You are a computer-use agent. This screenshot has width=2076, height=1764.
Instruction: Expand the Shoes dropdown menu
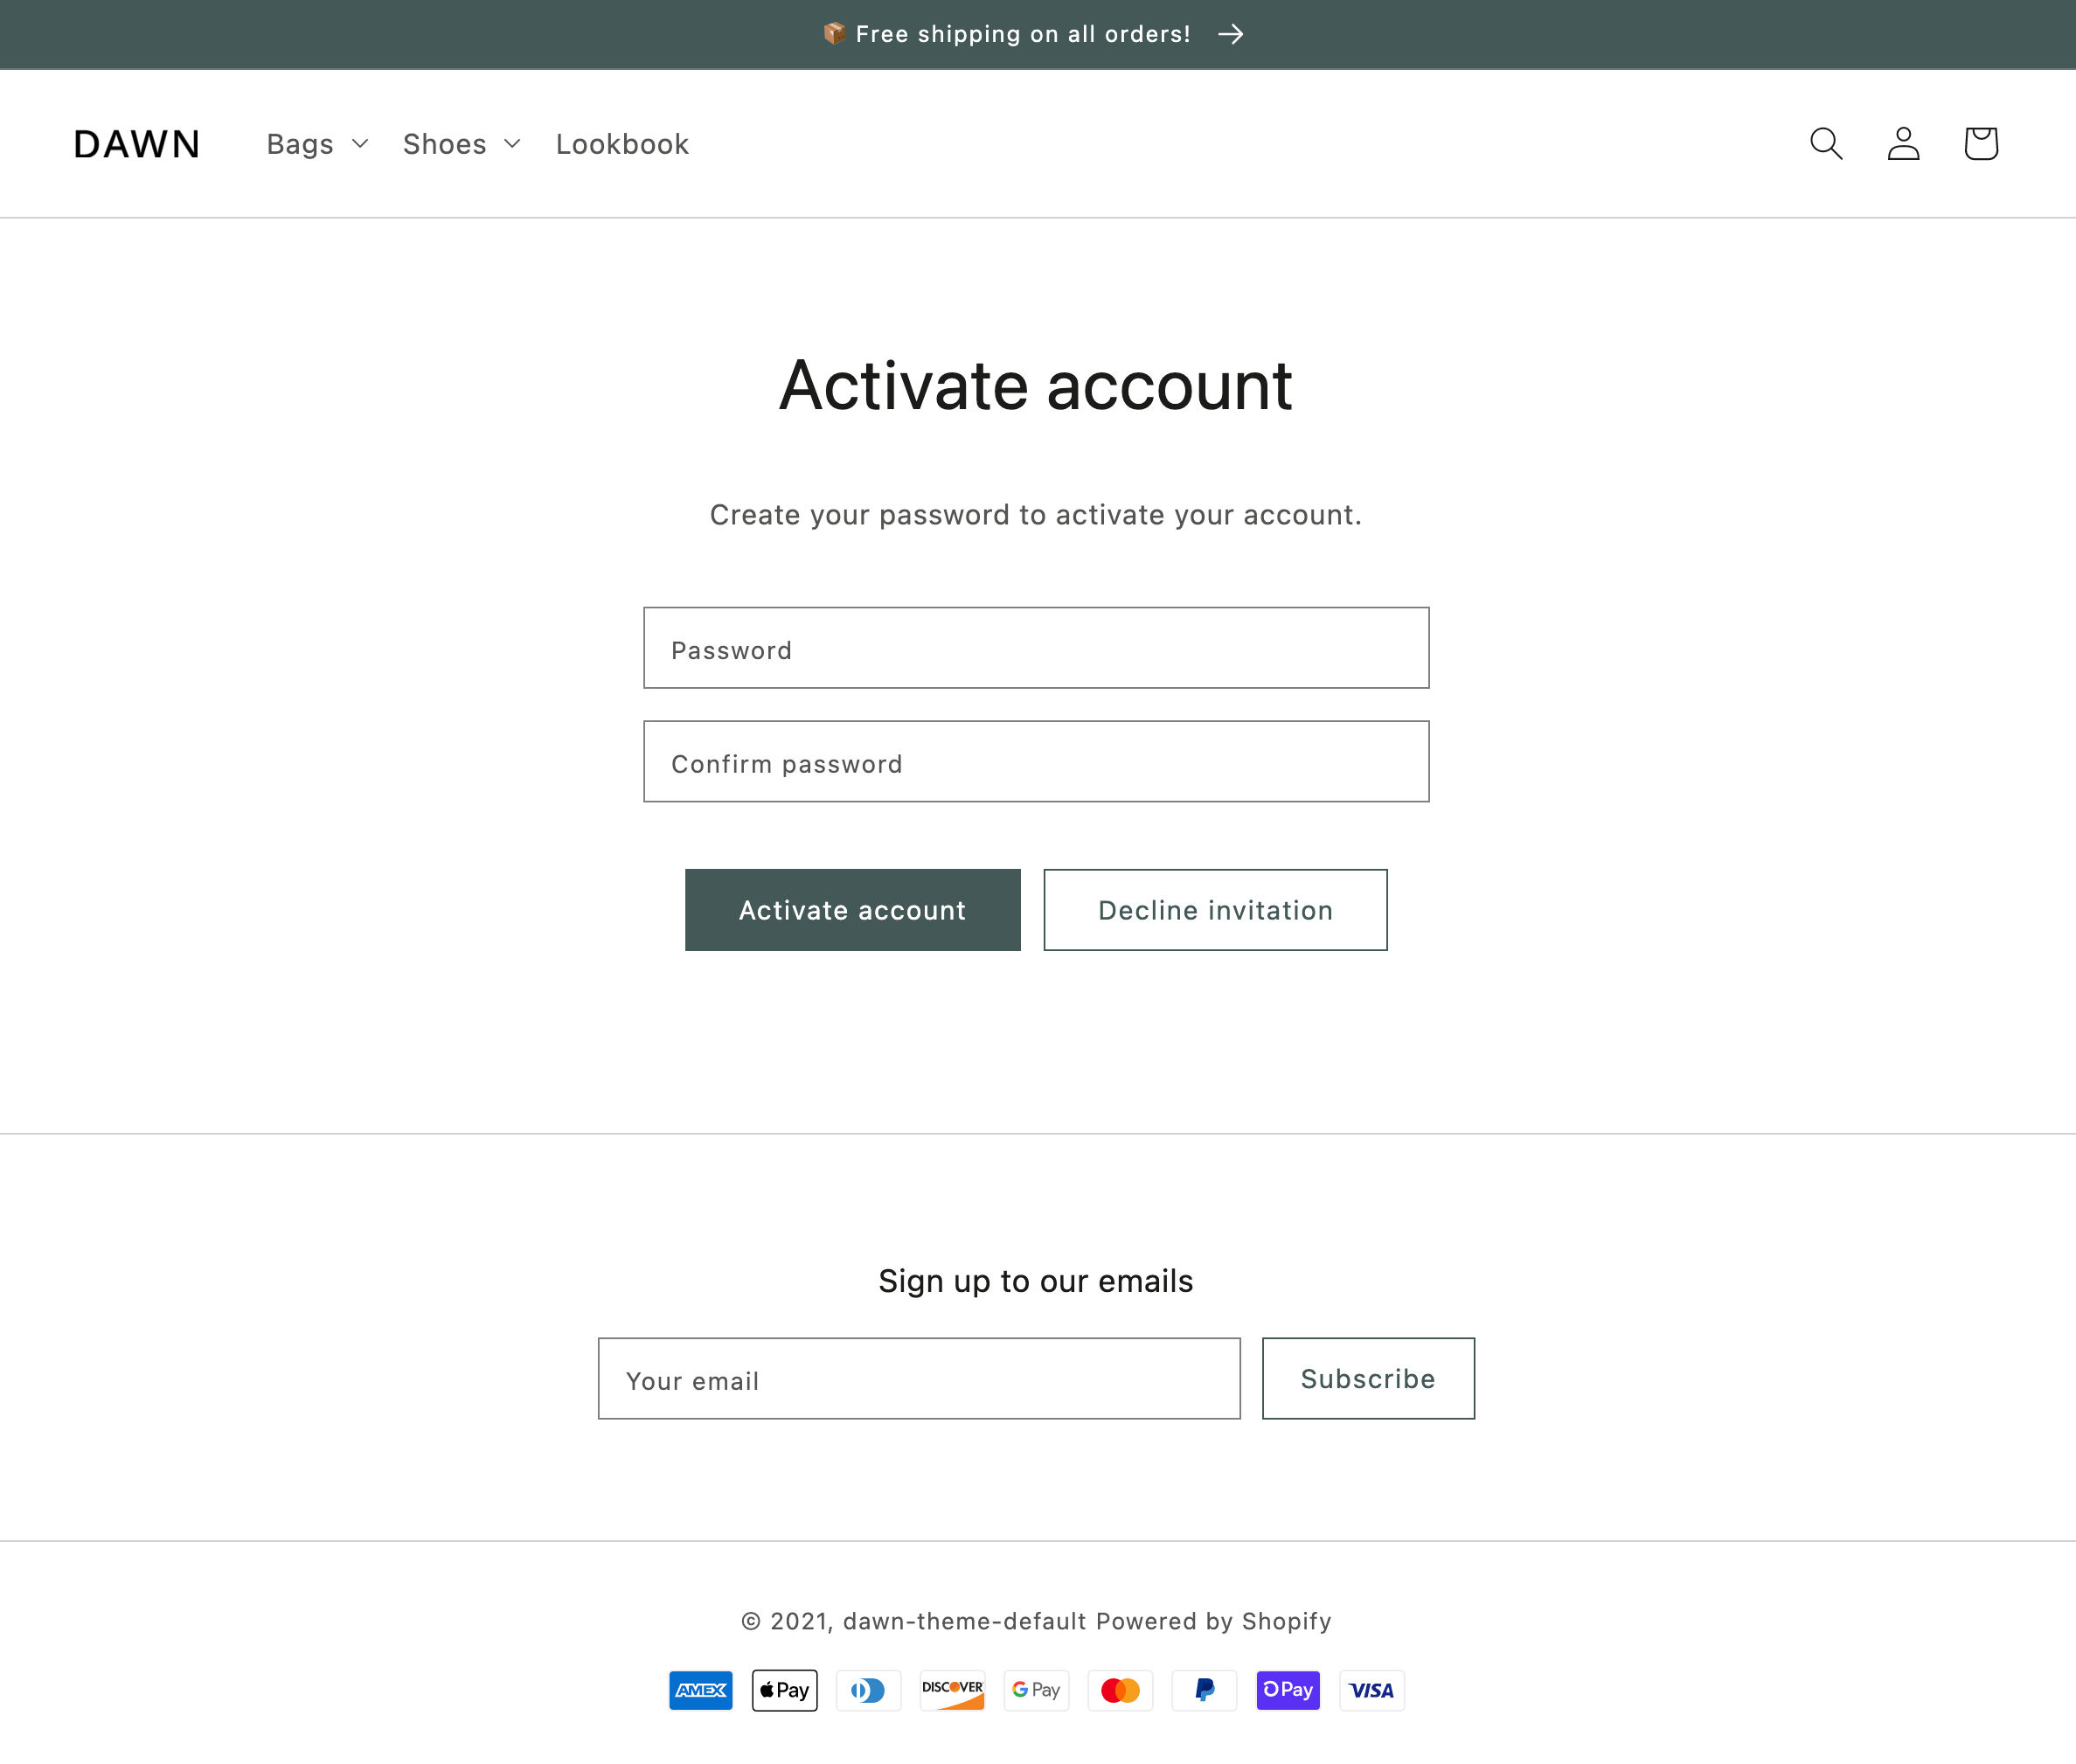pos(461,144)
